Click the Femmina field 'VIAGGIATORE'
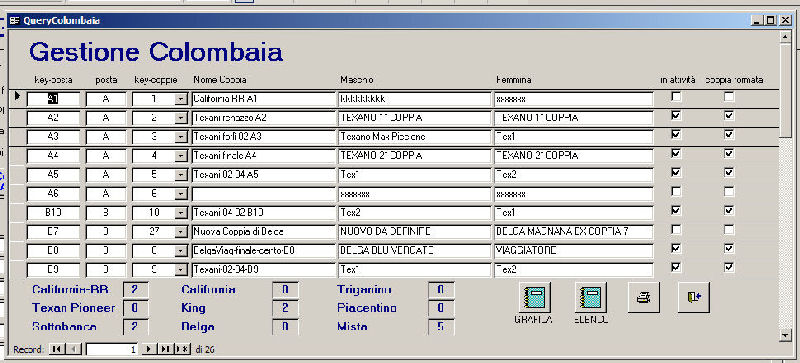800x363 pixels. tap(573, 251)
